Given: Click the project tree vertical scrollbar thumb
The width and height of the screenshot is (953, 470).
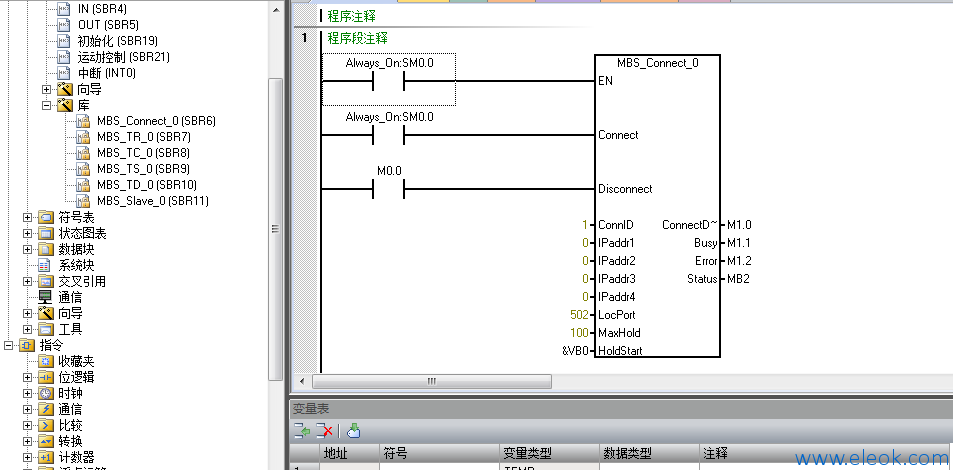Looking at the screenshot, I should [x=276, y=229].
